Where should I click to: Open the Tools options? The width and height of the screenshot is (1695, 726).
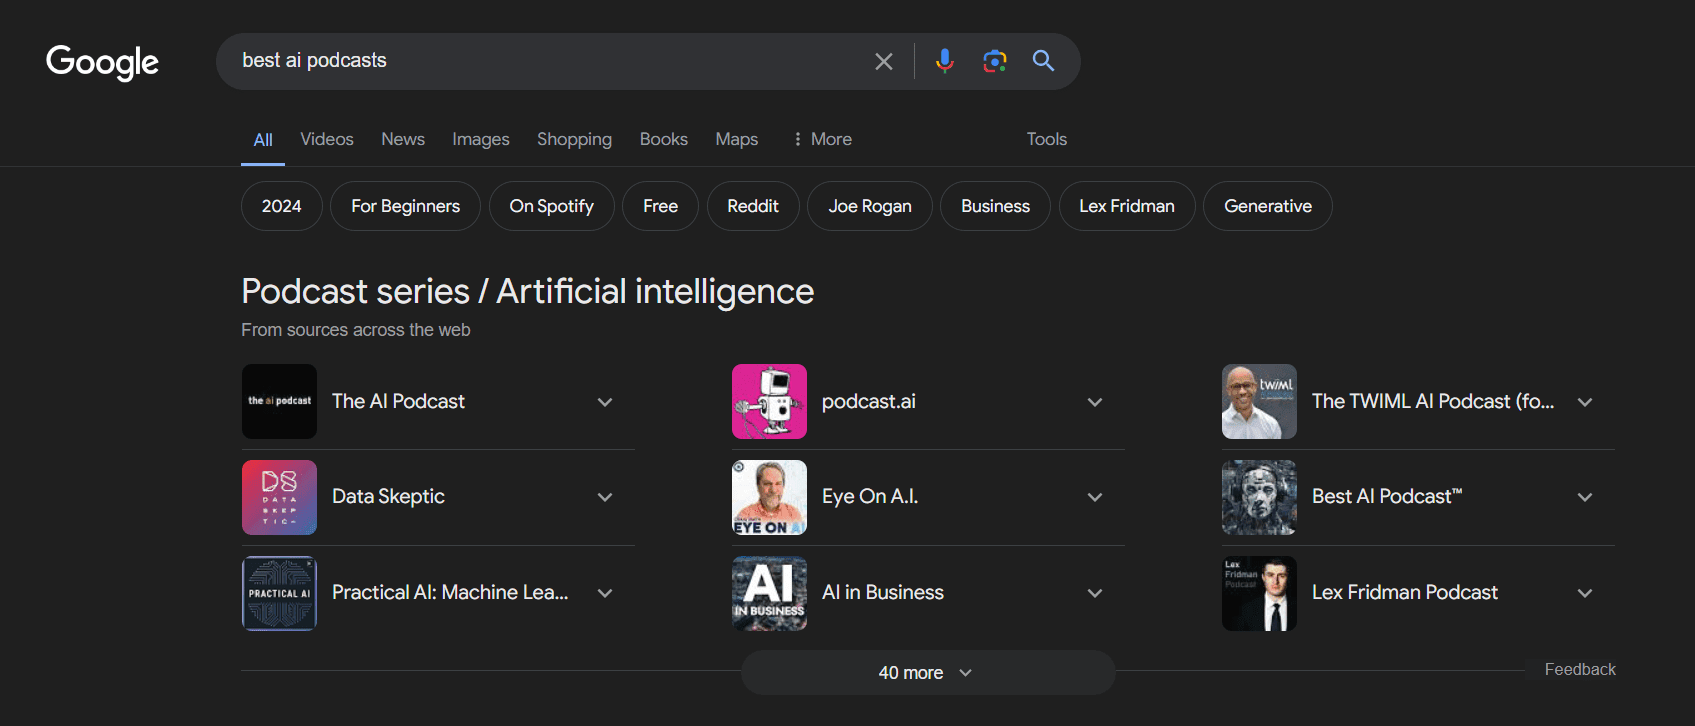click(x=1047, y=139)
